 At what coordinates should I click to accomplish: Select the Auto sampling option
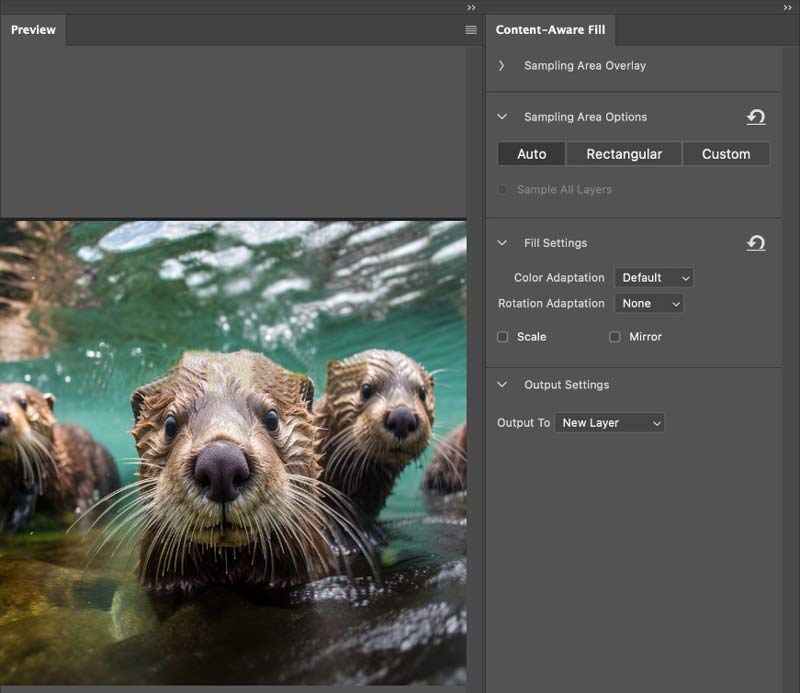pos(532,154)
